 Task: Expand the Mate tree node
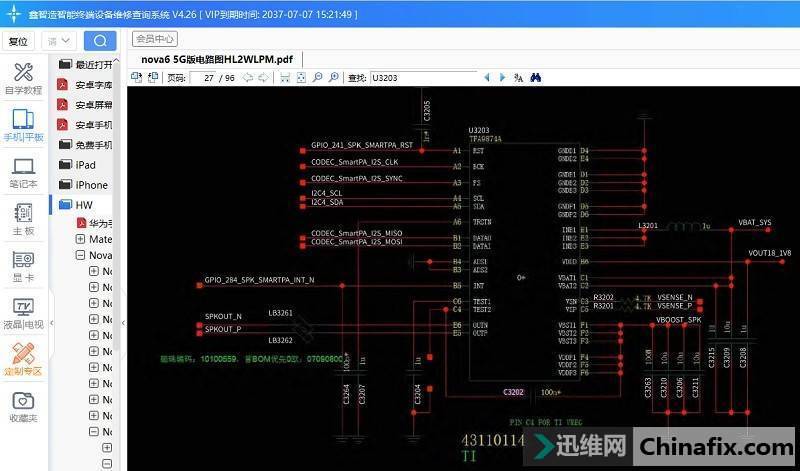point(80,239)
